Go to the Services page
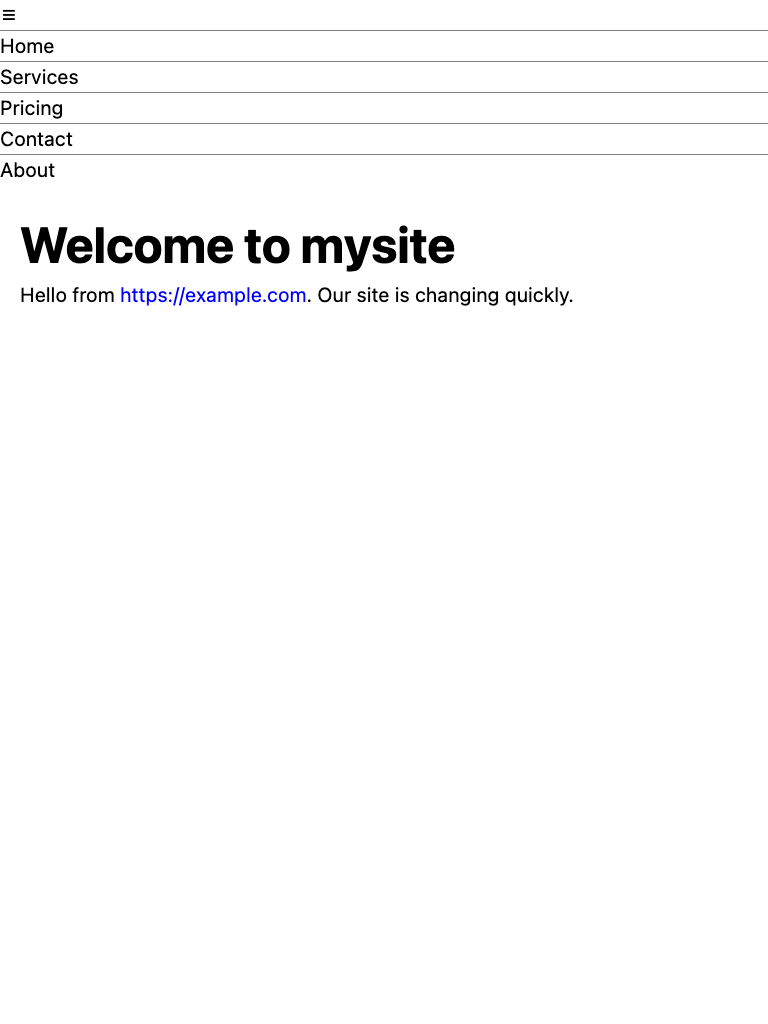 (x=39, y=77)
